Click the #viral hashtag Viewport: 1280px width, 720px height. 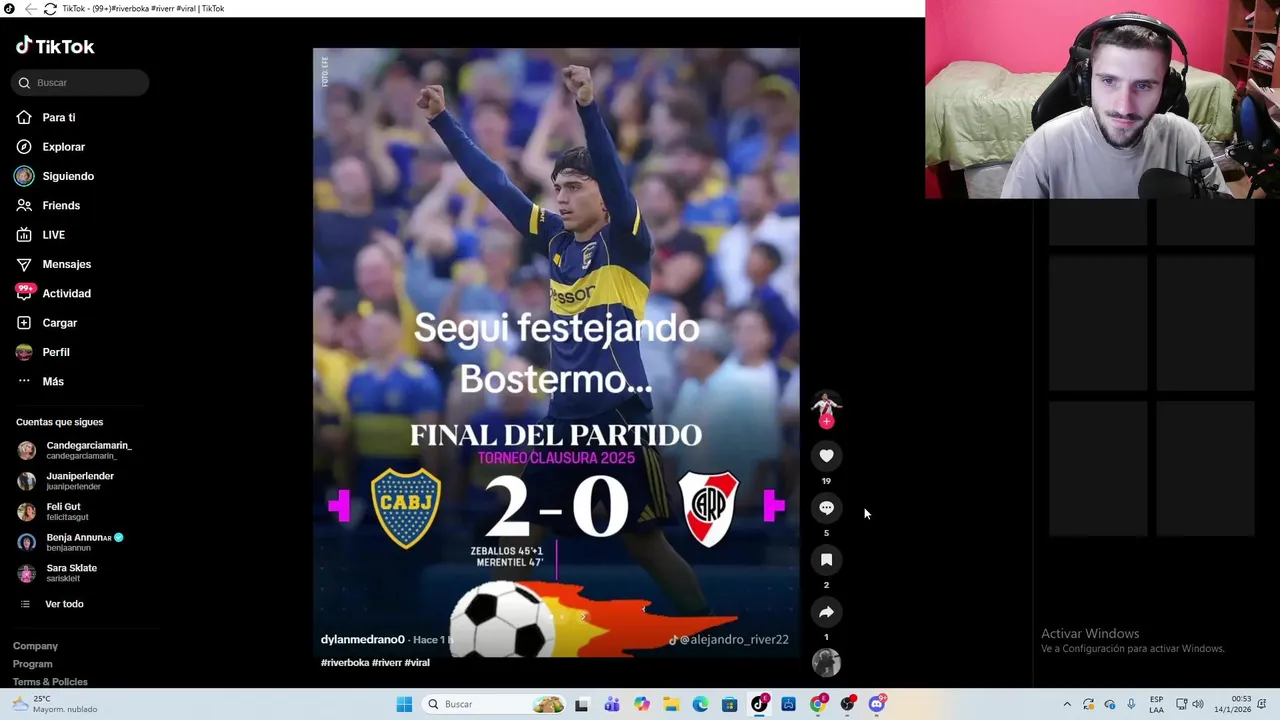(x=417, y=663)
